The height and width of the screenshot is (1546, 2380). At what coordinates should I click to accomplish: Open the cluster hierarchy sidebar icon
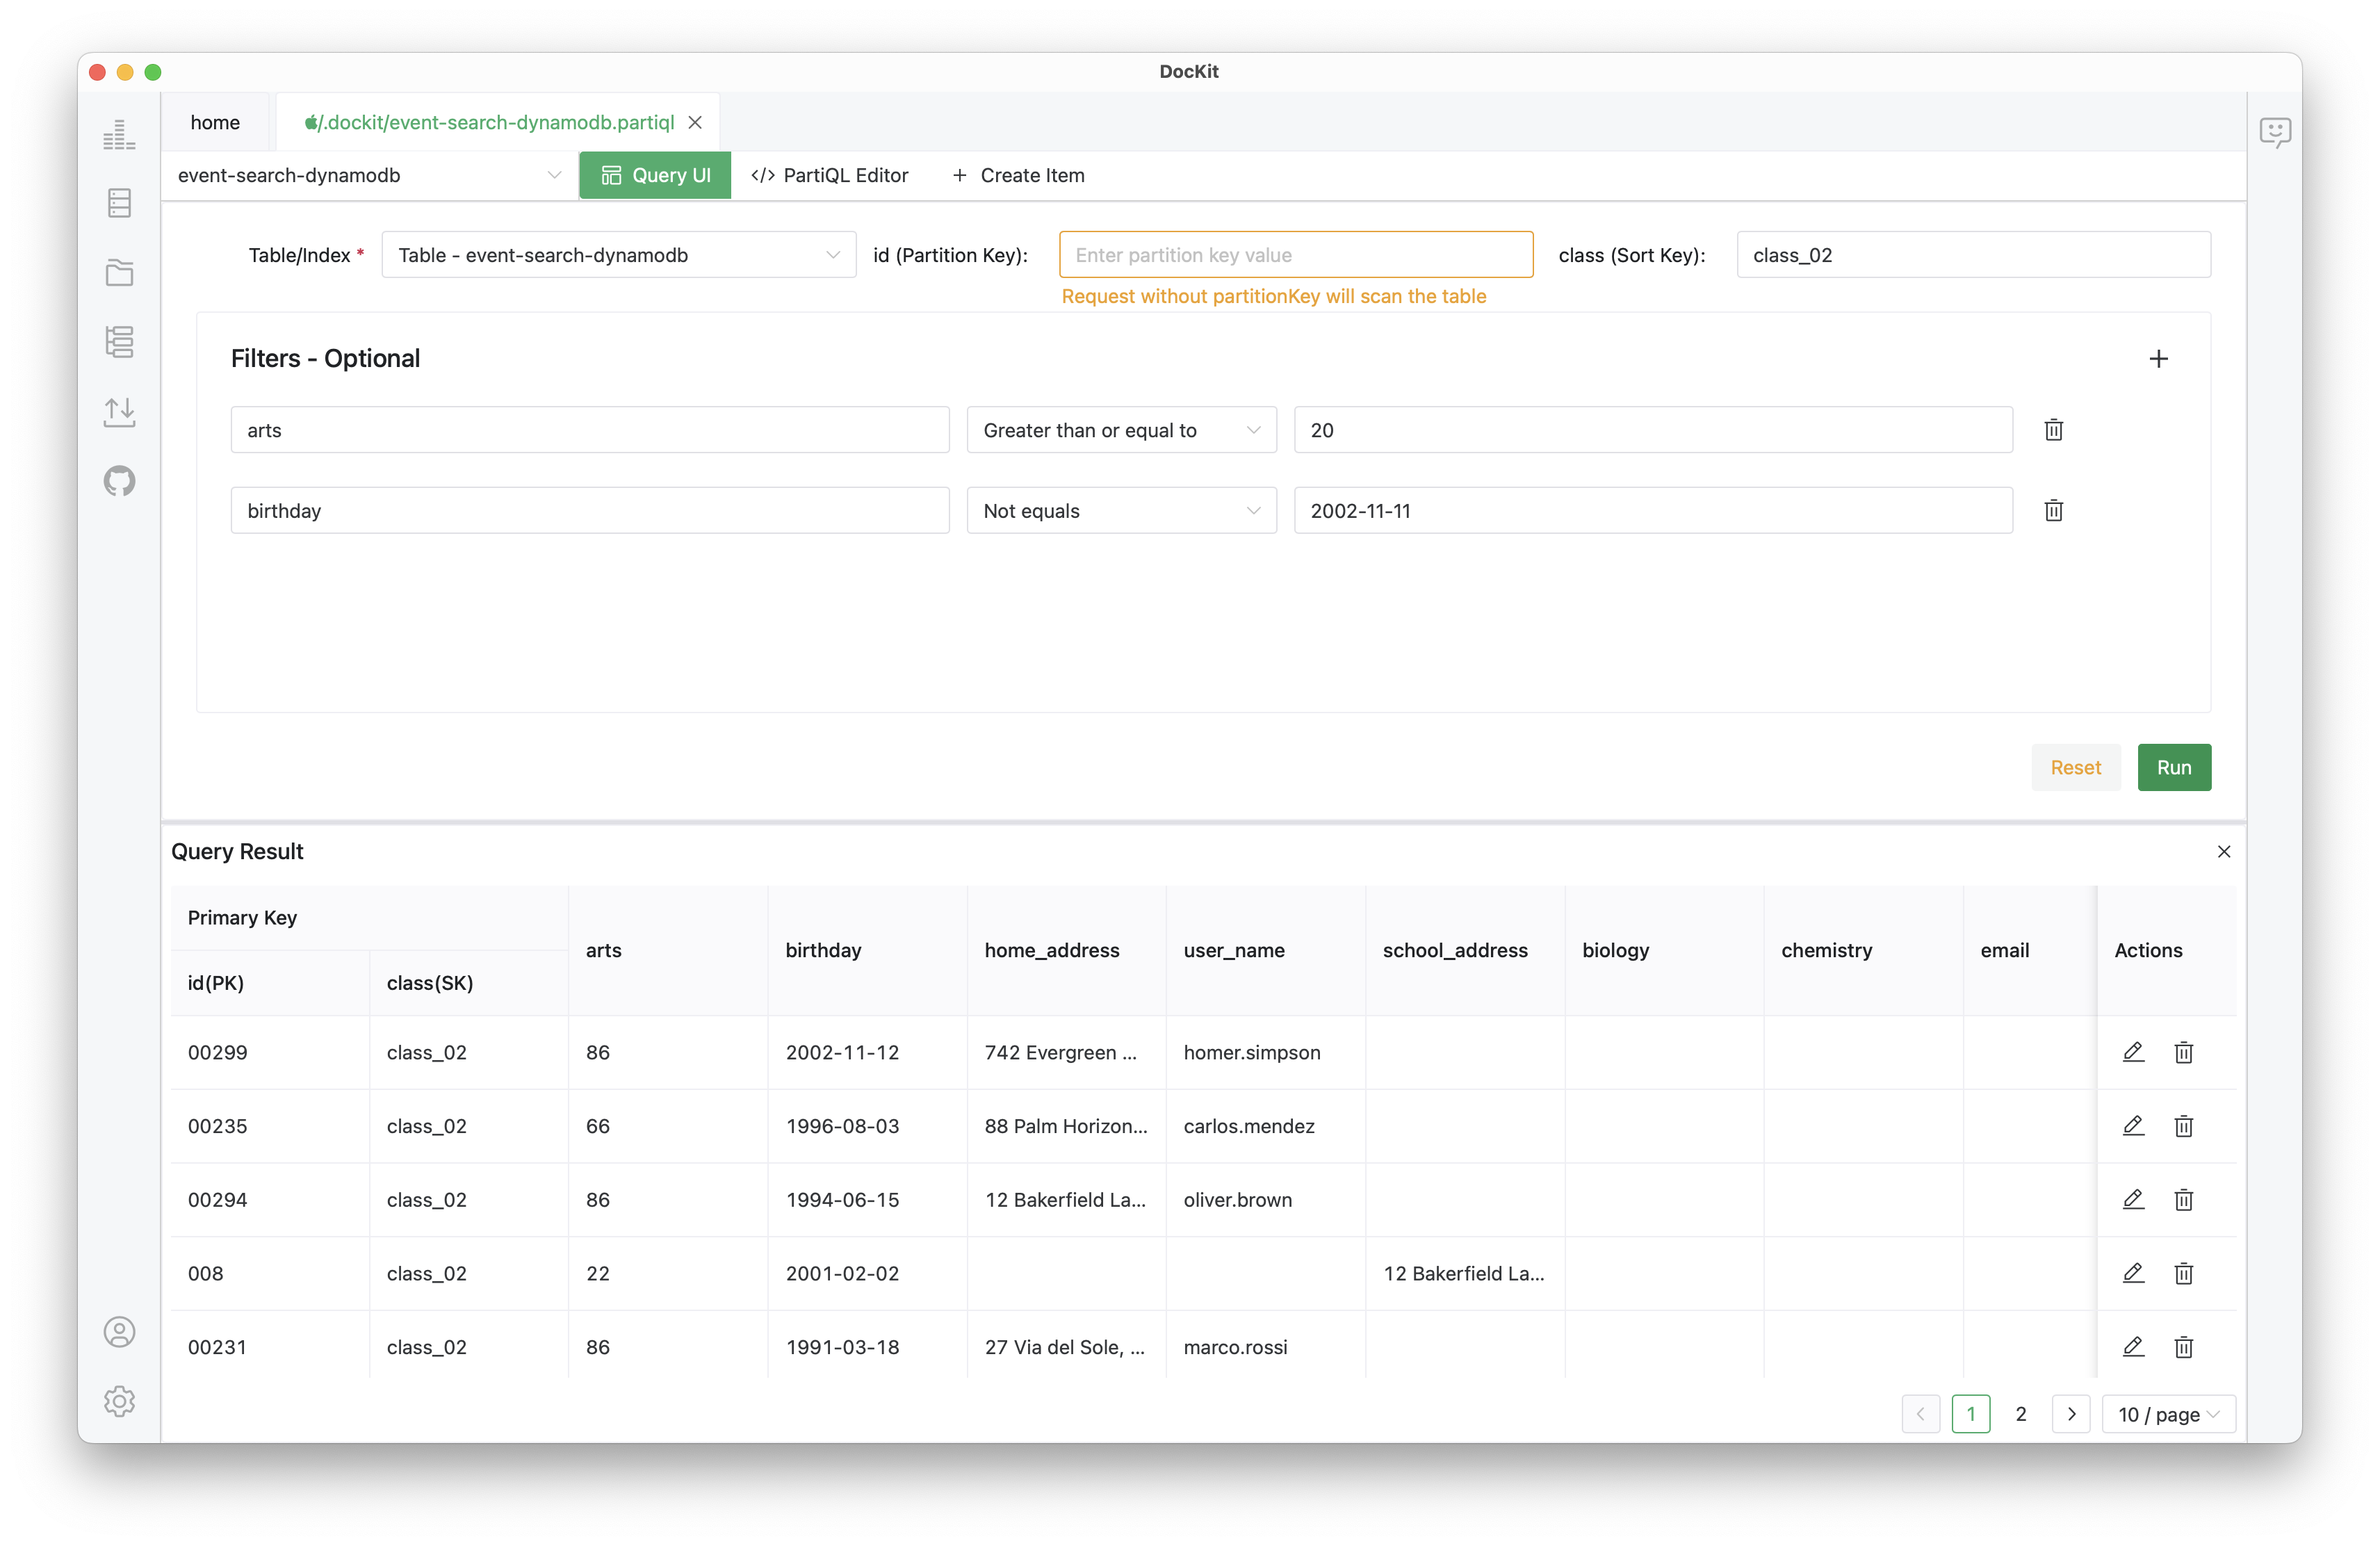coord(119,341)
